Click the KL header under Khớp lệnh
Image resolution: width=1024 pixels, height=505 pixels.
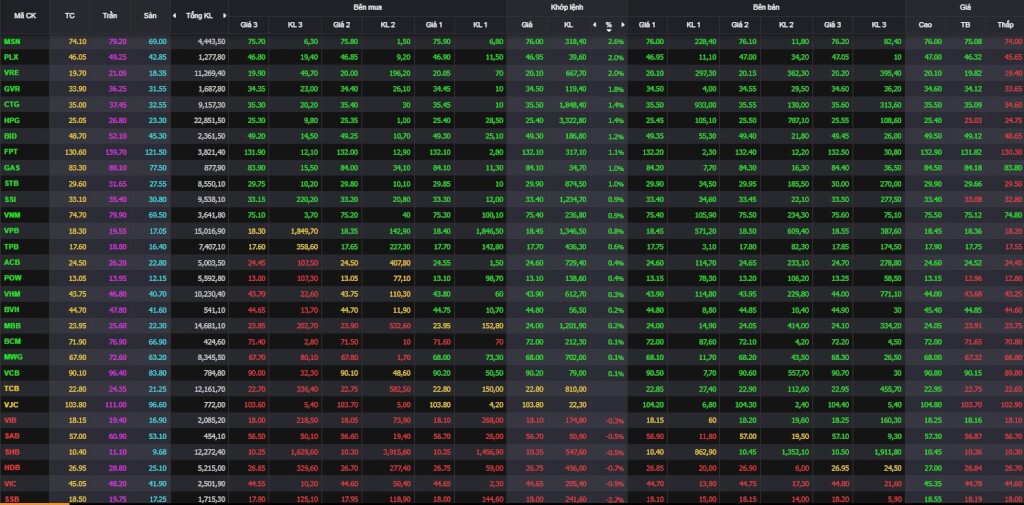568,25
